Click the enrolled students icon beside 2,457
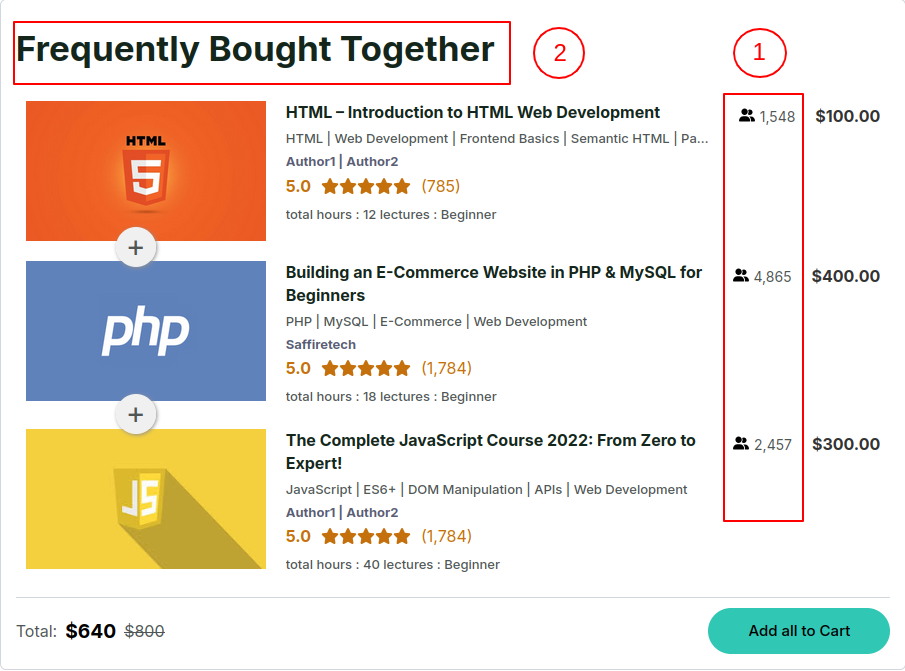 741,444
